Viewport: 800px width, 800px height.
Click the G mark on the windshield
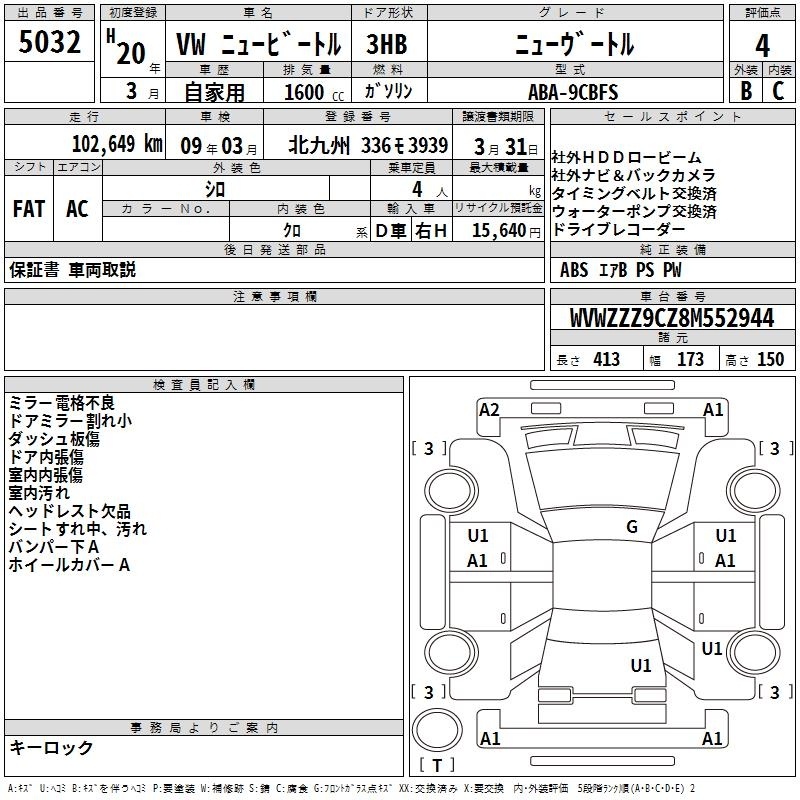631,527
